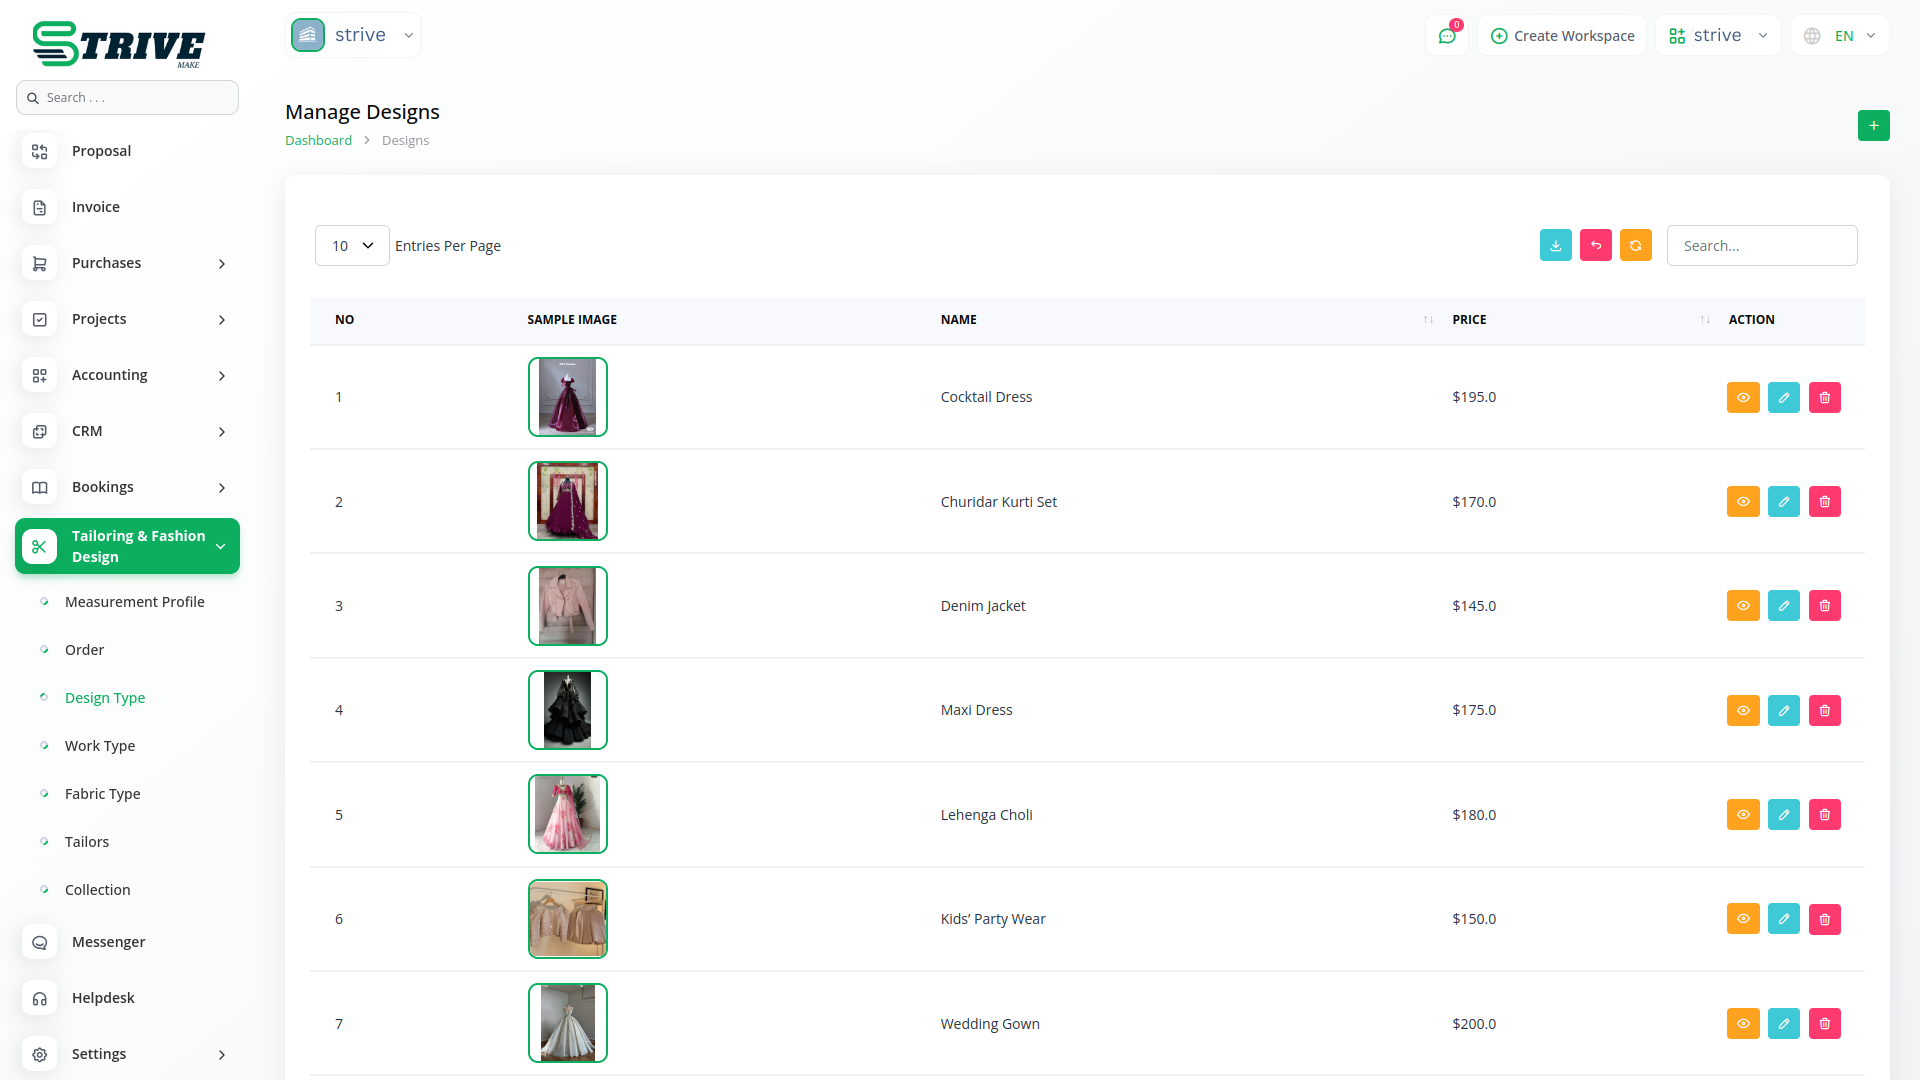View the Wedding Gown details
1920x1080 pixels.
point(1742,1023)
